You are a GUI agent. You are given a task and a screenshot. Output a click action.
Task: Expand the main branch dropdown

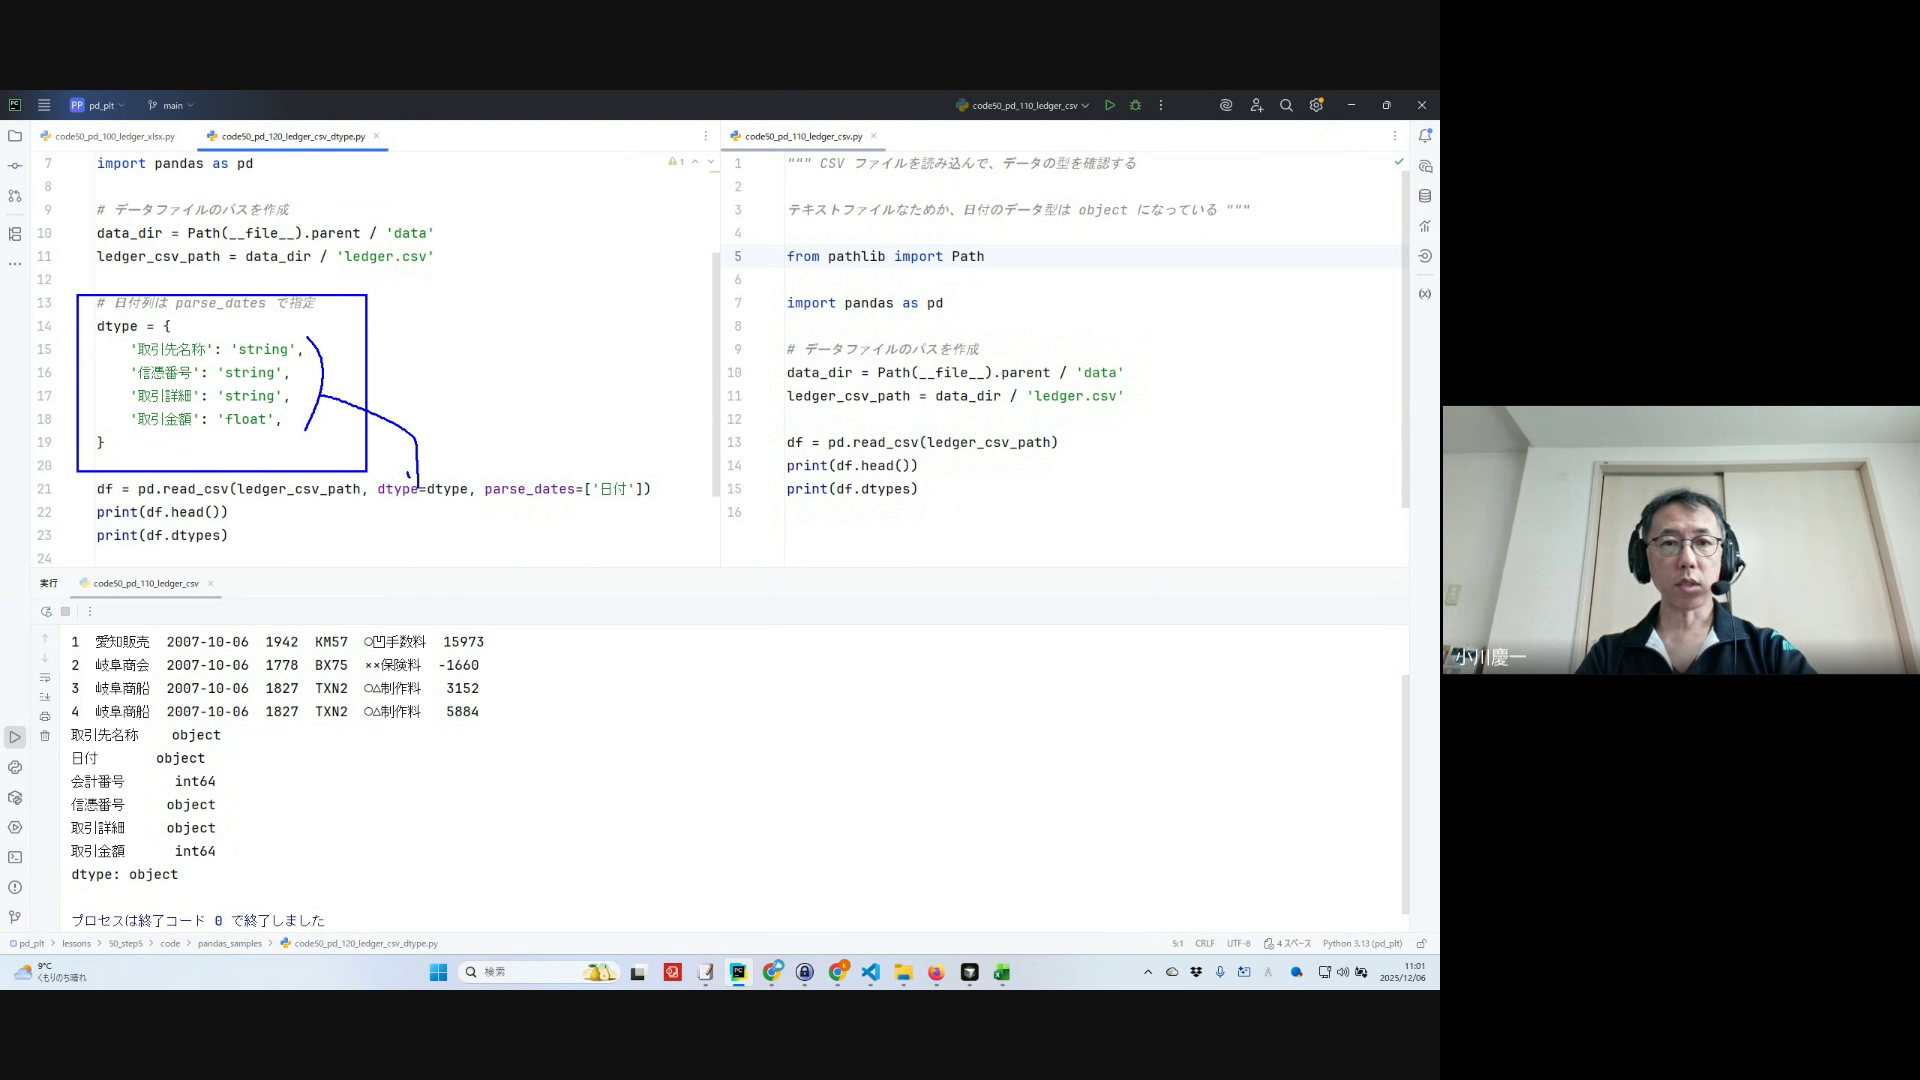[x=171, y=105]
